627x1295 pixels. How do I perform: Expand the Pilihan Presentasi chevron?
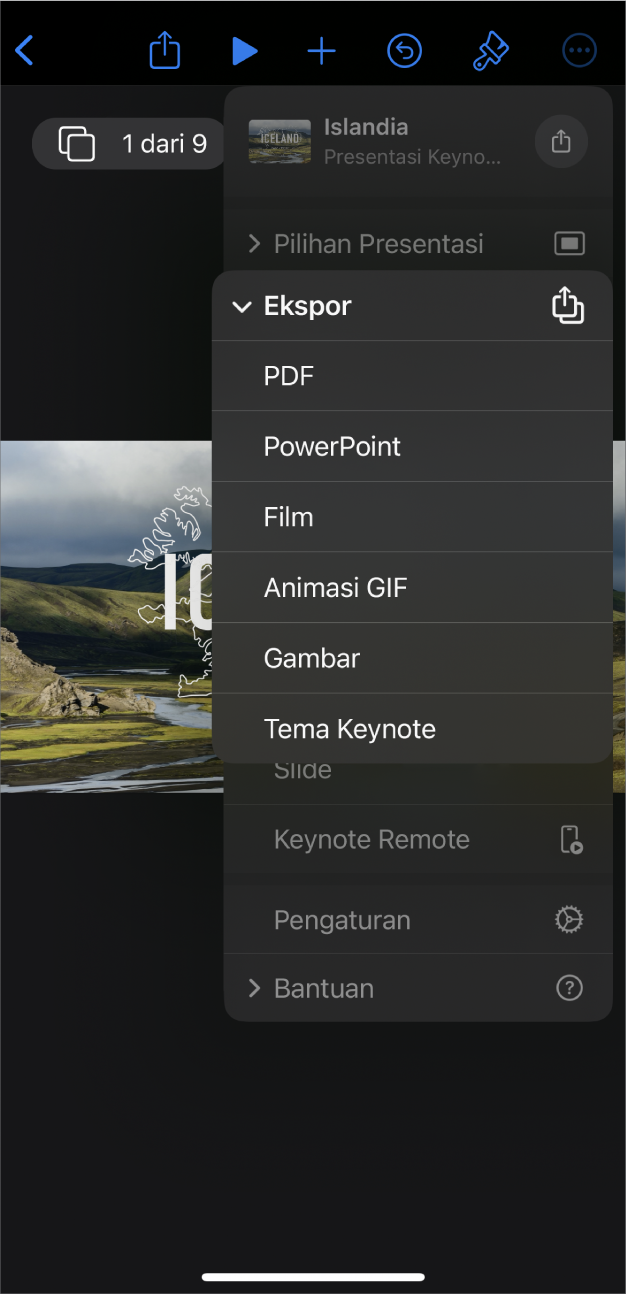click(254, 243)
